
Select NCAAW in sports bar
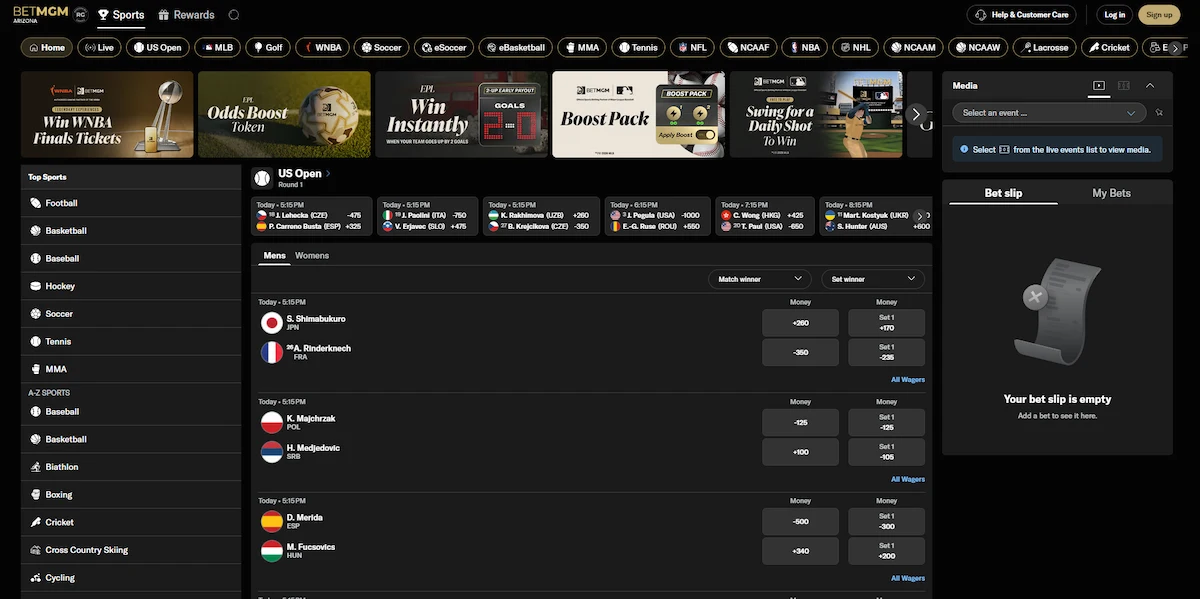[977, 47]
